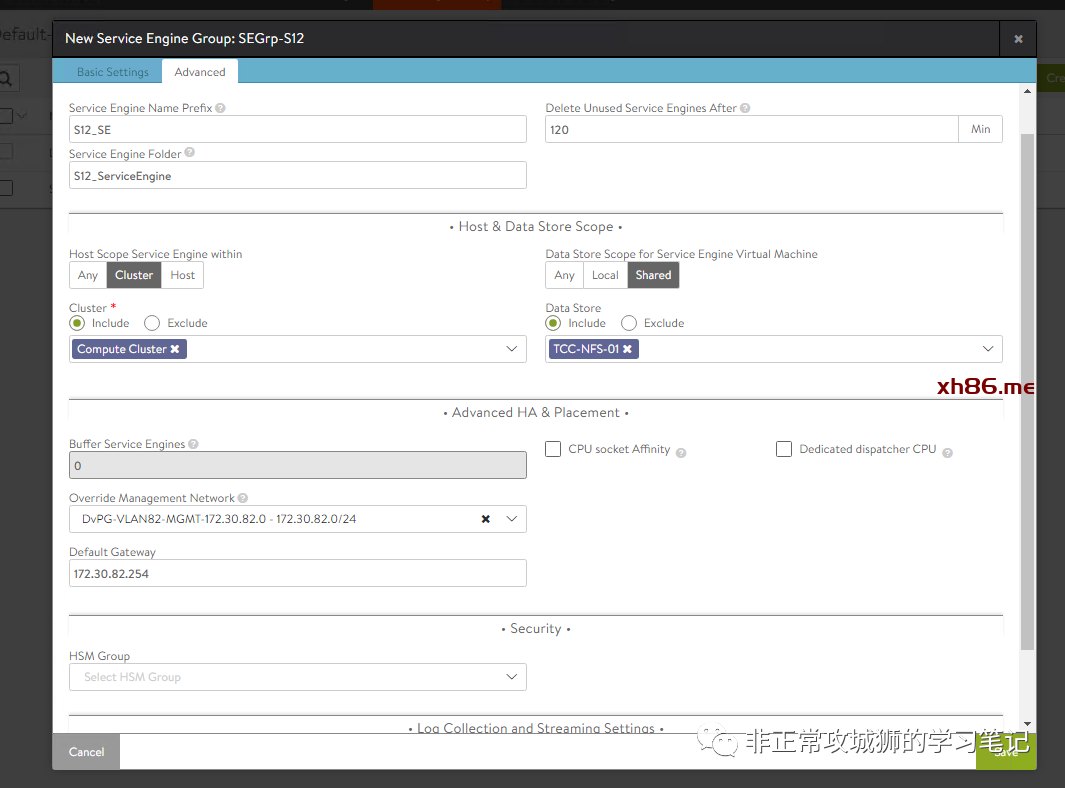Viewport: 1065px width, 788px height.
Task: Expand the Cluster dropdown list
Action: point(512,349)
